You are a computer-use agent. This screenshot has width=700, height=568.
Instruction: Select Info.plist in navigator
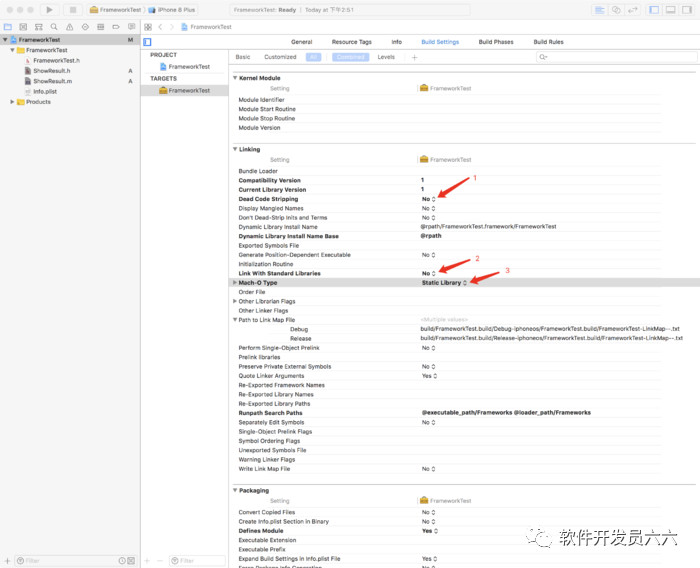(x=45, y=92)
